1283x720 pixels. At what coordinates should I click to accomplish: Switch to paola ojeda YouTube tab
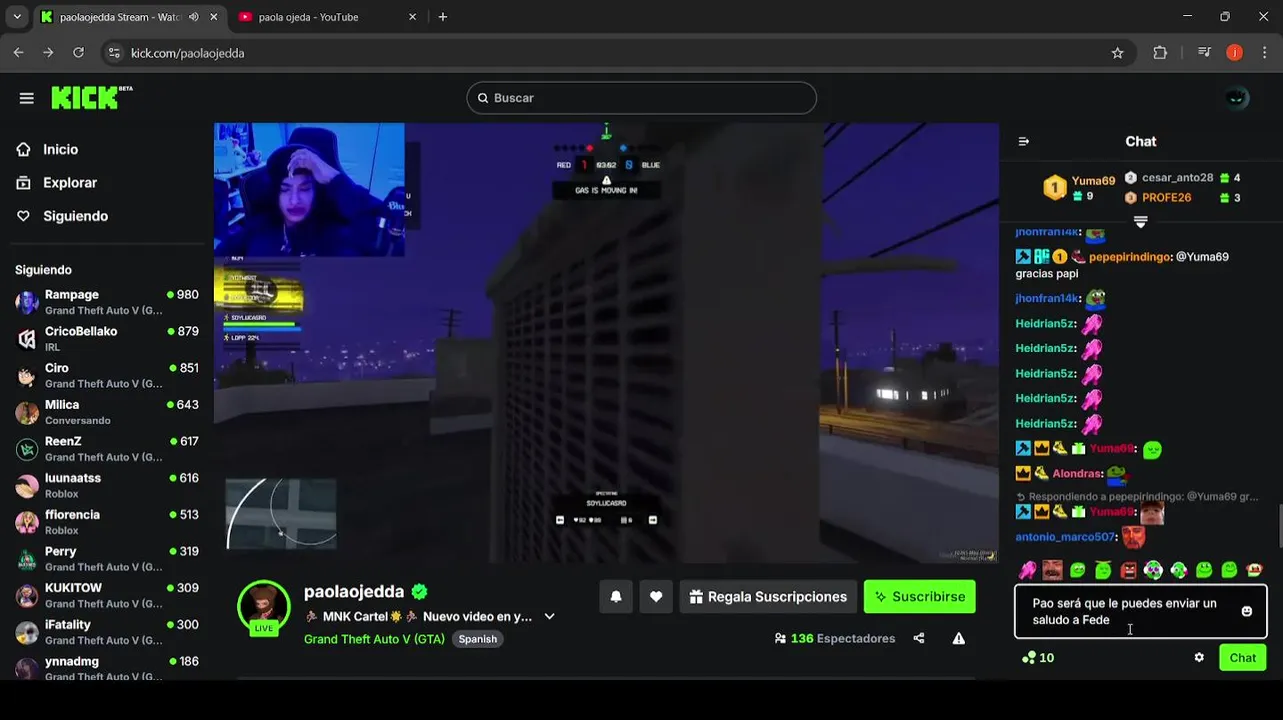click(326, 17)
